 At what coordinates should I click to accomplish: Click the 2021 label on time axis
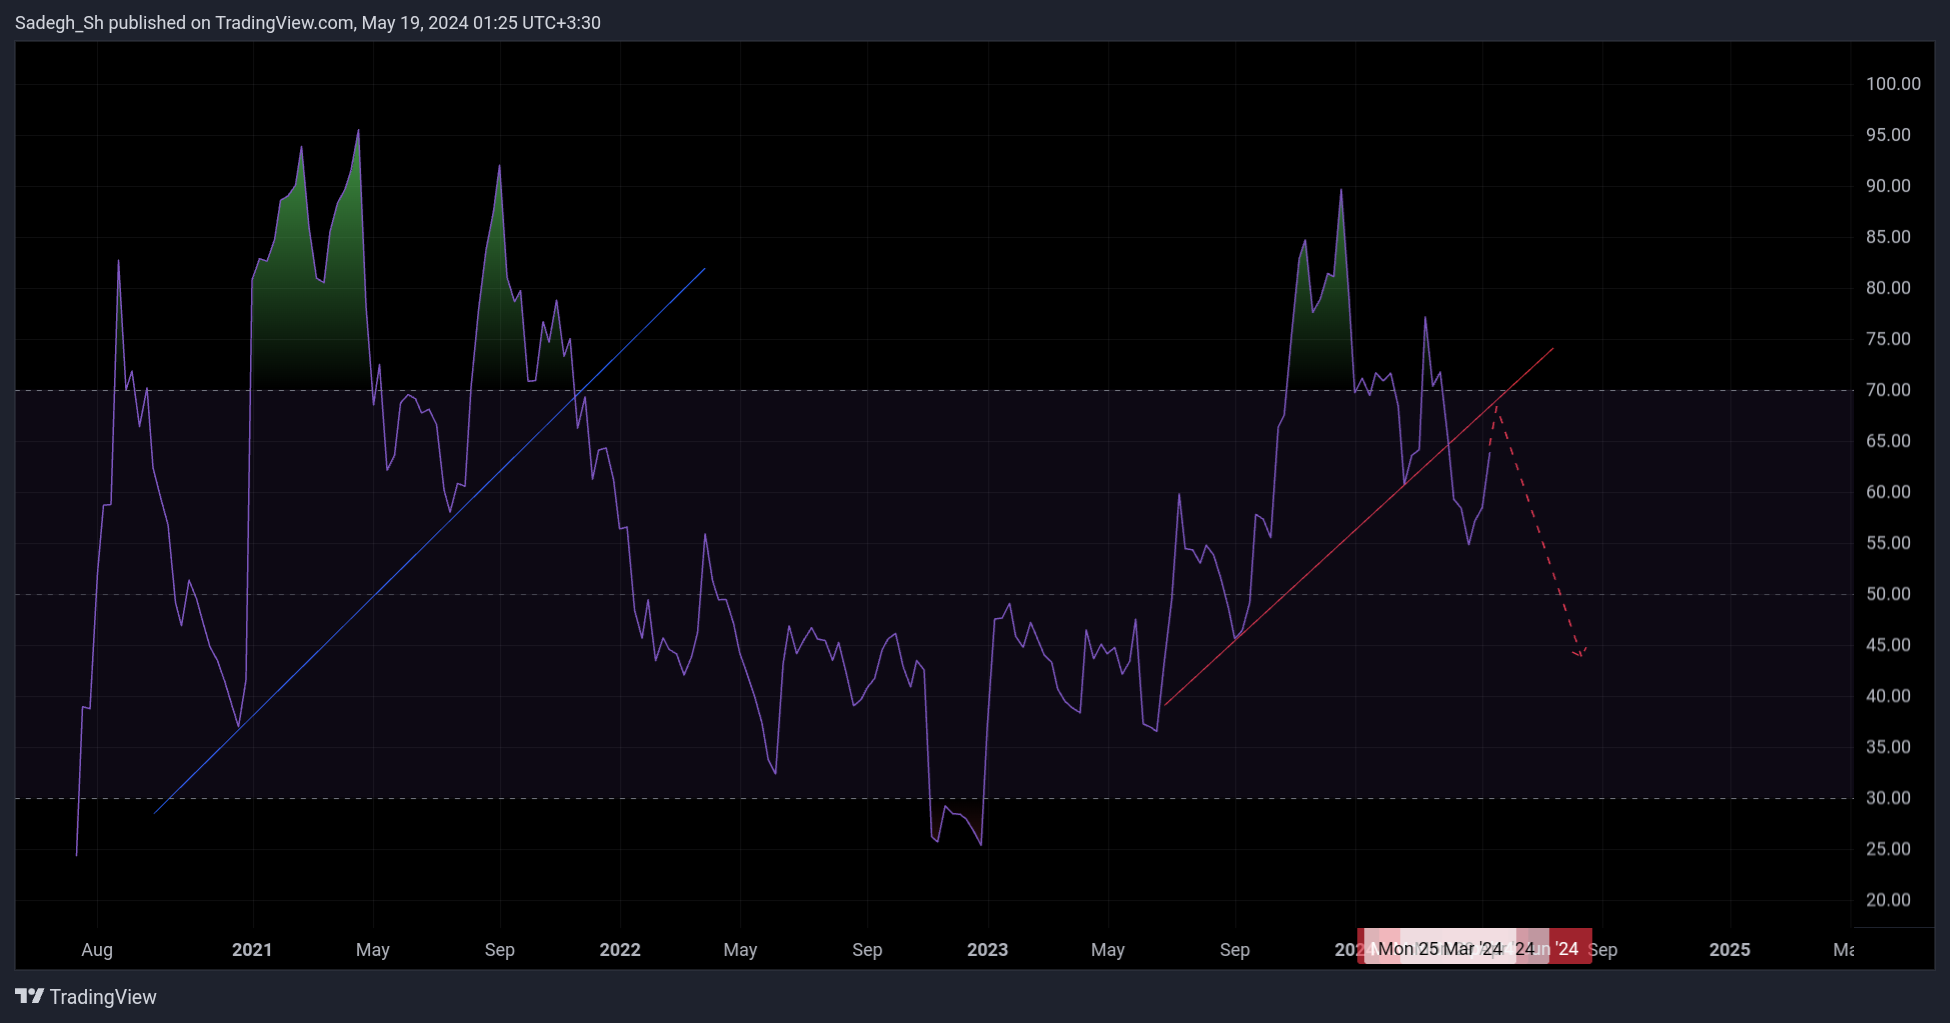(252, 950)
